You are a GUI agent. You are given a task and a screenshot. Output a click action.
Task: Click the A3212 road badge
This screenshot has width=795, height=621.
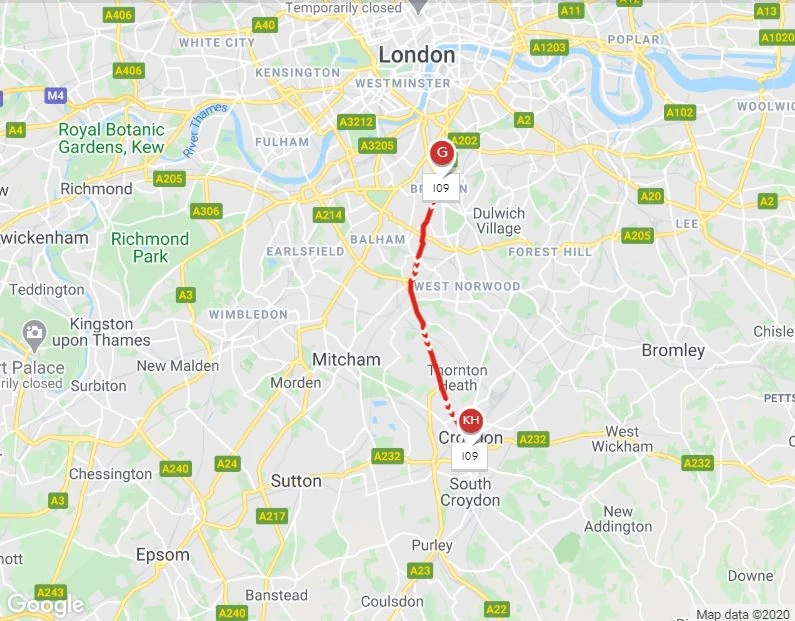[x=356, y=122]
